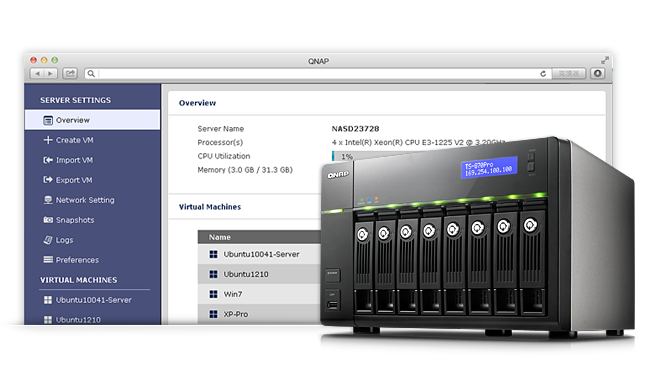
Task: Open the Overview page in the sidebar
Action: (x=92, y=120)
